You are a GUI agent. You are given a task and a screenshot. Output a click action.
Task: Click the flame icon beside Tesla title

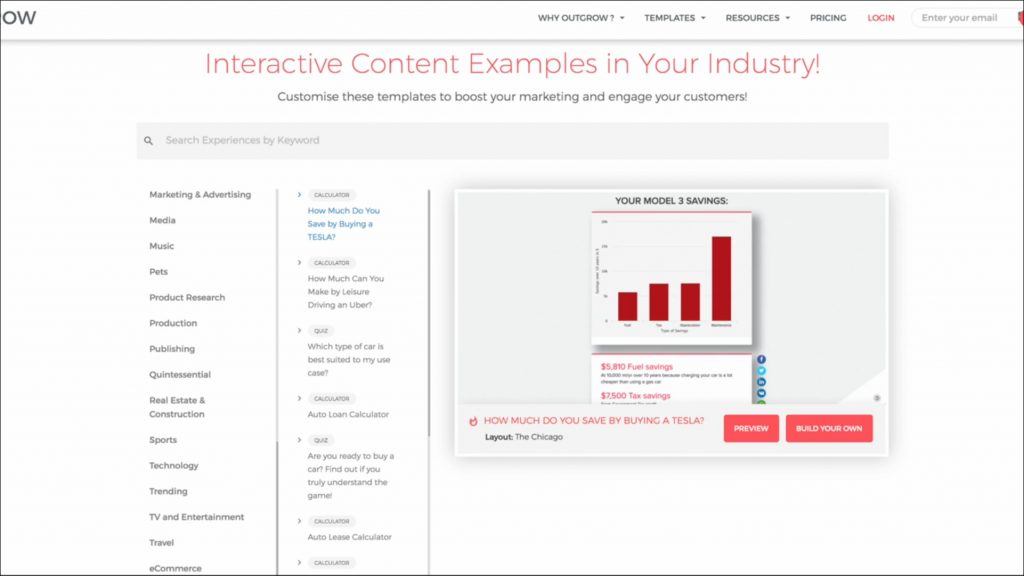pyautogui.click(x=474, y=422)
